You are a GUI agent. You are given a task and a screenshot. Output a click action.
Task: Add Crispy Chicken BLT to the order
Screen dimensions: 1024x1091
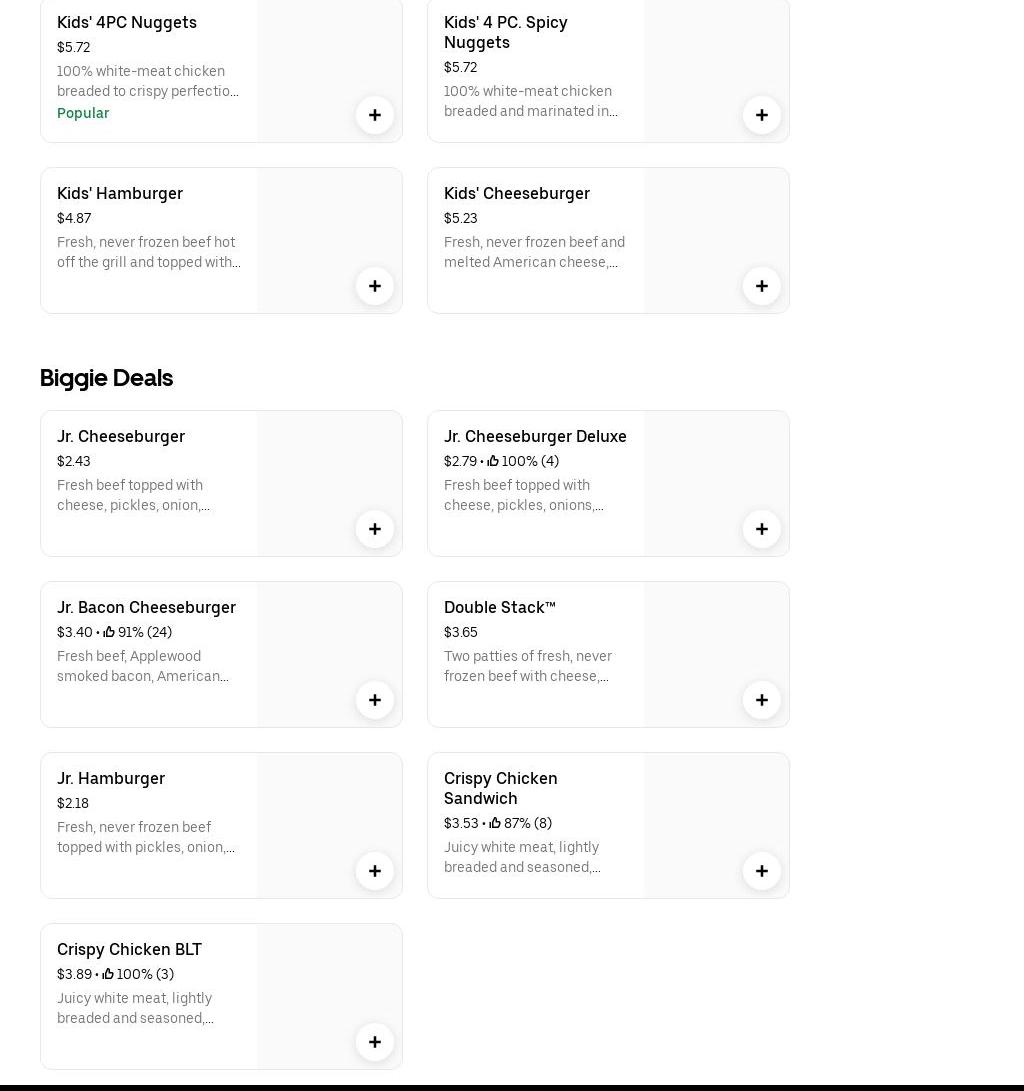375,1042
